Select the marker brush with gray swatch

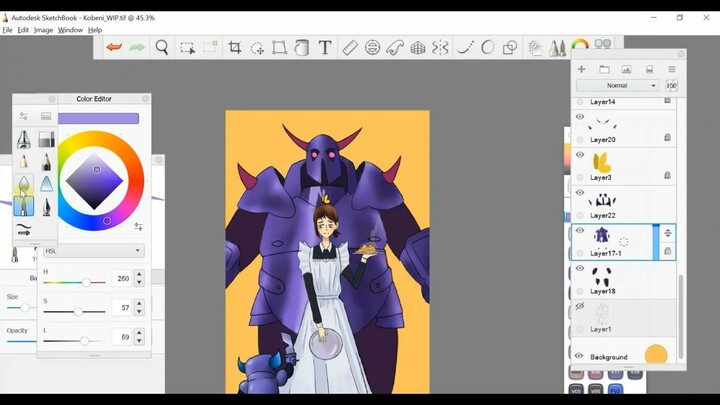pyautogui.click(x=46, y=139)
